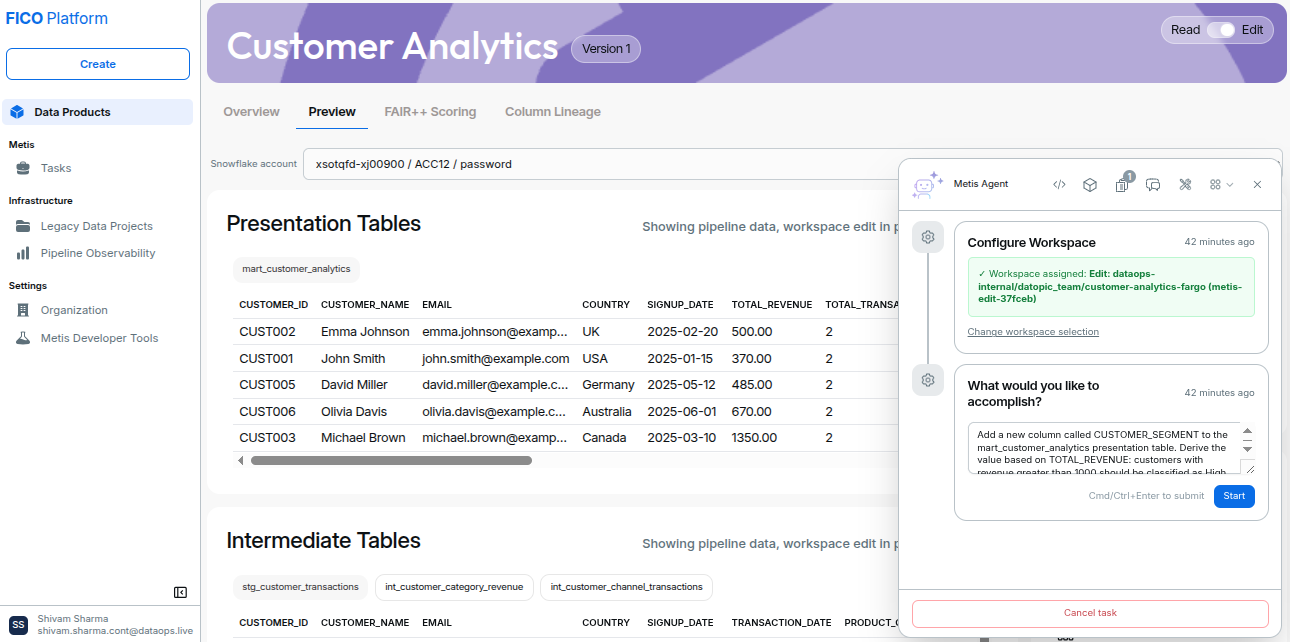Cancel the Metis task
Screen dimensions: 1290x642
(x=1090, y=613)
